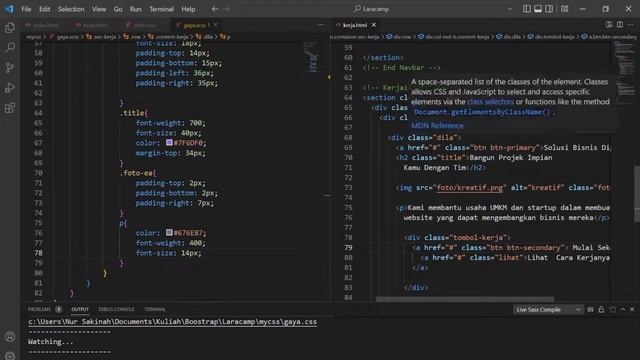The height and width of the screenshot is (360, 640).
Task: Select .dila in scss breadcrumb
Action: tap(204, 37)
